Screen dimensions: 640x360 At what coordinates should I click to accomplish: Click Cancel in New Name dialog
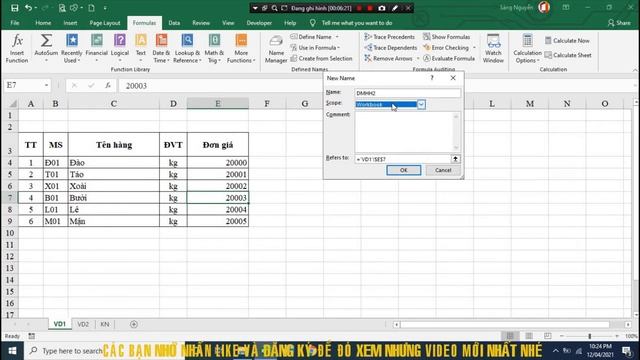click(443, 170)
